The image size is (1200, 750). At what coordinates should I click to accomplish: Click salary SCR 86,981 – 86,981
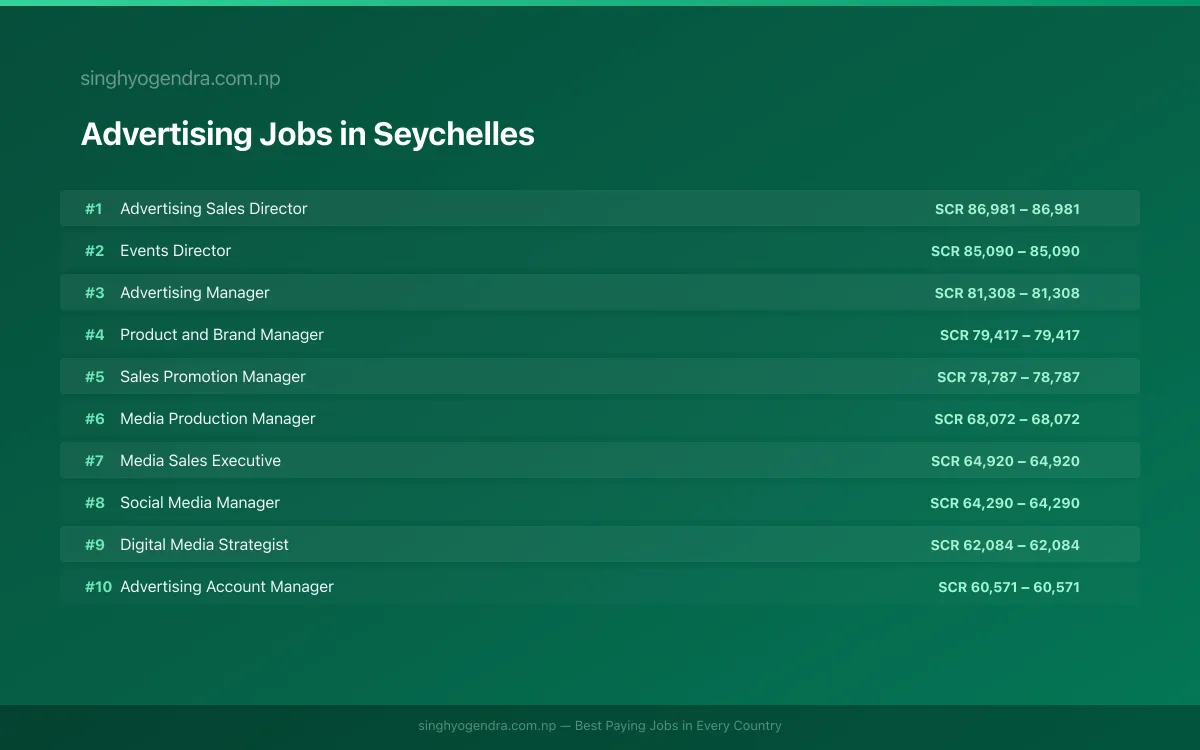(1007, 209)
